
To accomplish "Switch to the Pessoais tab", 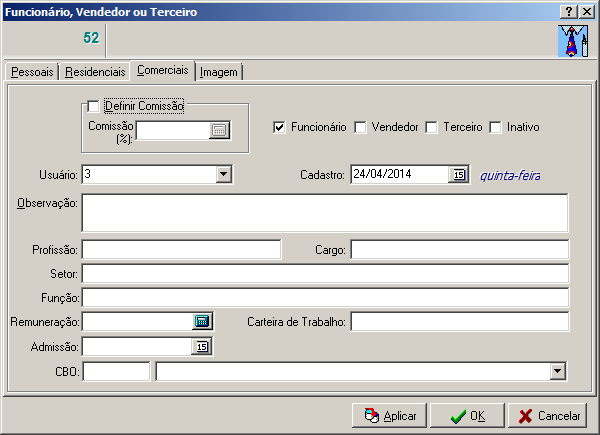I will [x=31, y=72].
